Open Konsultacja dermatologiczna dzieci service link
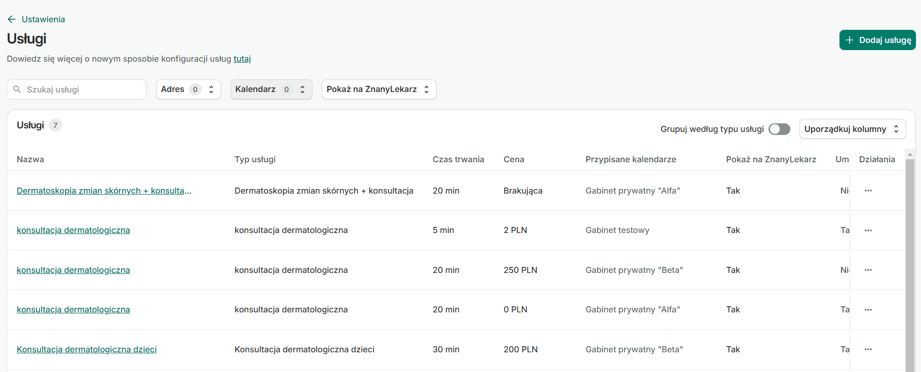Viewport: 921px width, 372px height. pos(86,349)
